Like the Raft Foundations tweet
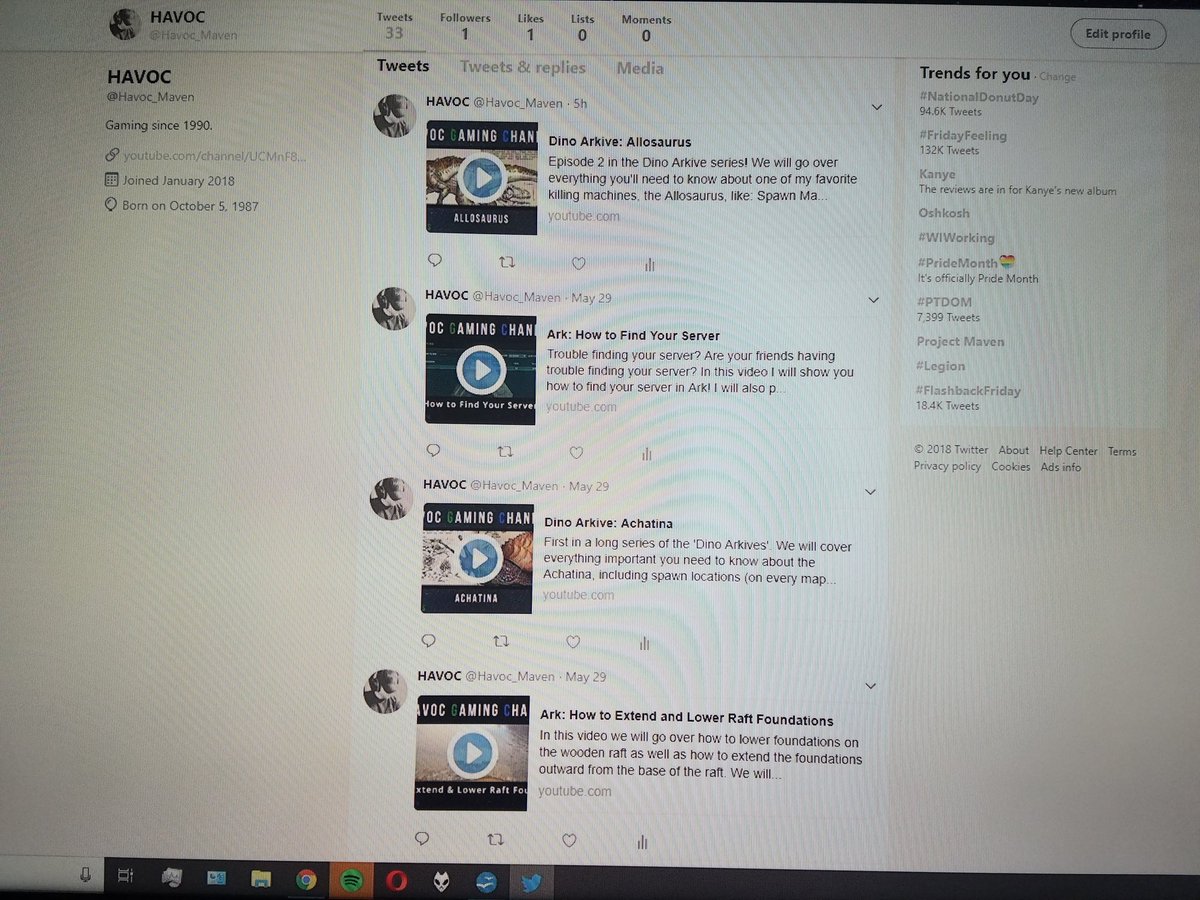Image resolution: width=1200 pixels, height=900 pixels. [x=569, y=841]
